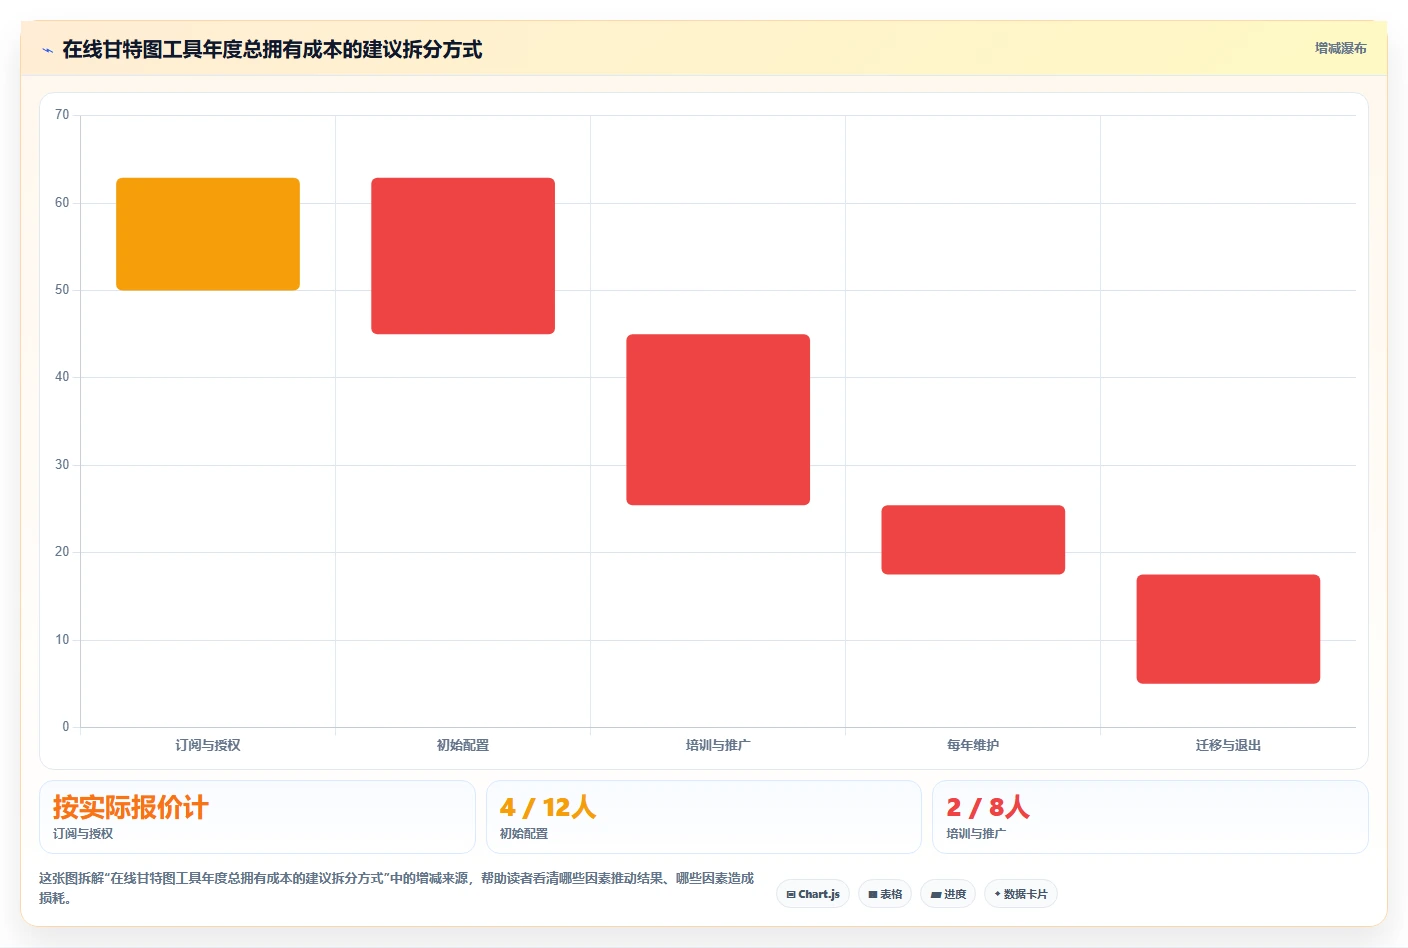Click the y-axis value 40
The image size is (1408, 948).
(62, 377)
